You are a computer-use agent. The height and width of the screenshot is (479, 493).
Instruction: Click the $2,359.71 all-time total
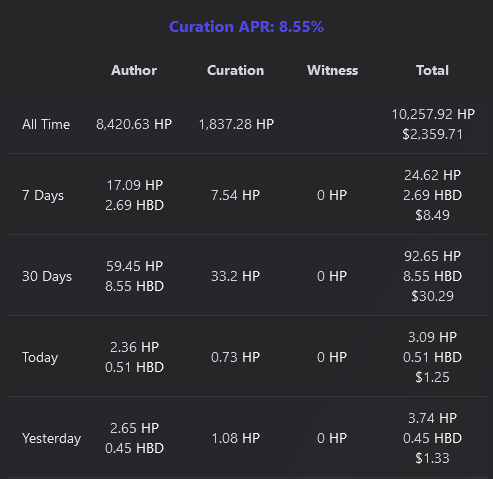click(x=432, y=134)
